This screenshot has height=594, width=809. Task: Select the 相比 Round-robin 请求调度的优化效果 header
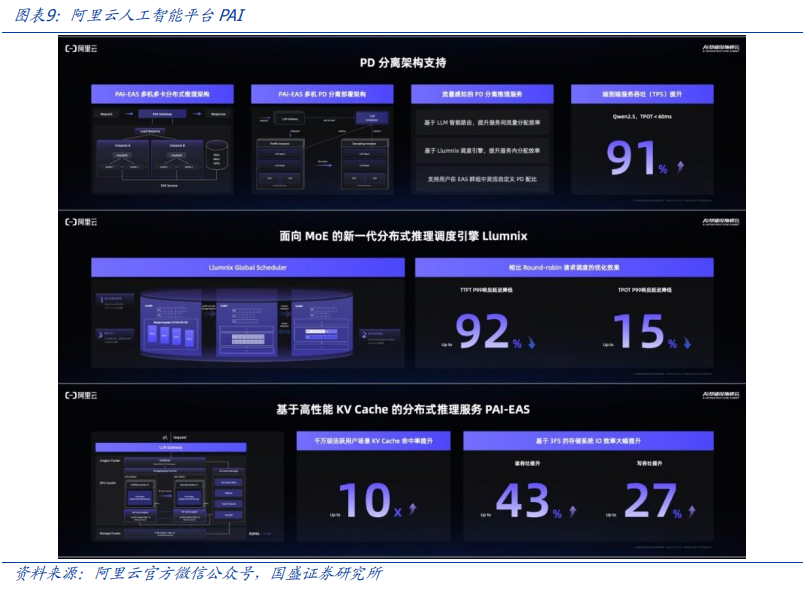(x=564, y=267)
